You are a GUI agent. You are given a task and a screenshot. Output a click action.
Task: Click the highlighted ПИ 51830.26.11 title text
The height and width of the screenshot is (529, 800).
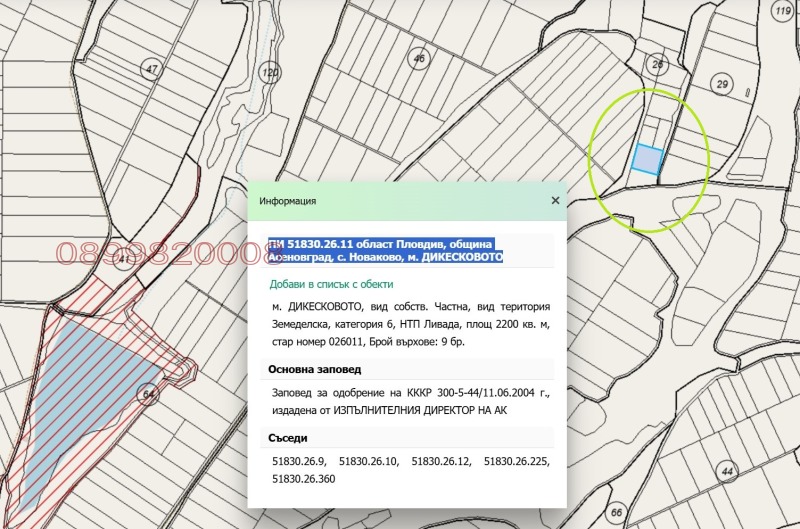(386, 250)
